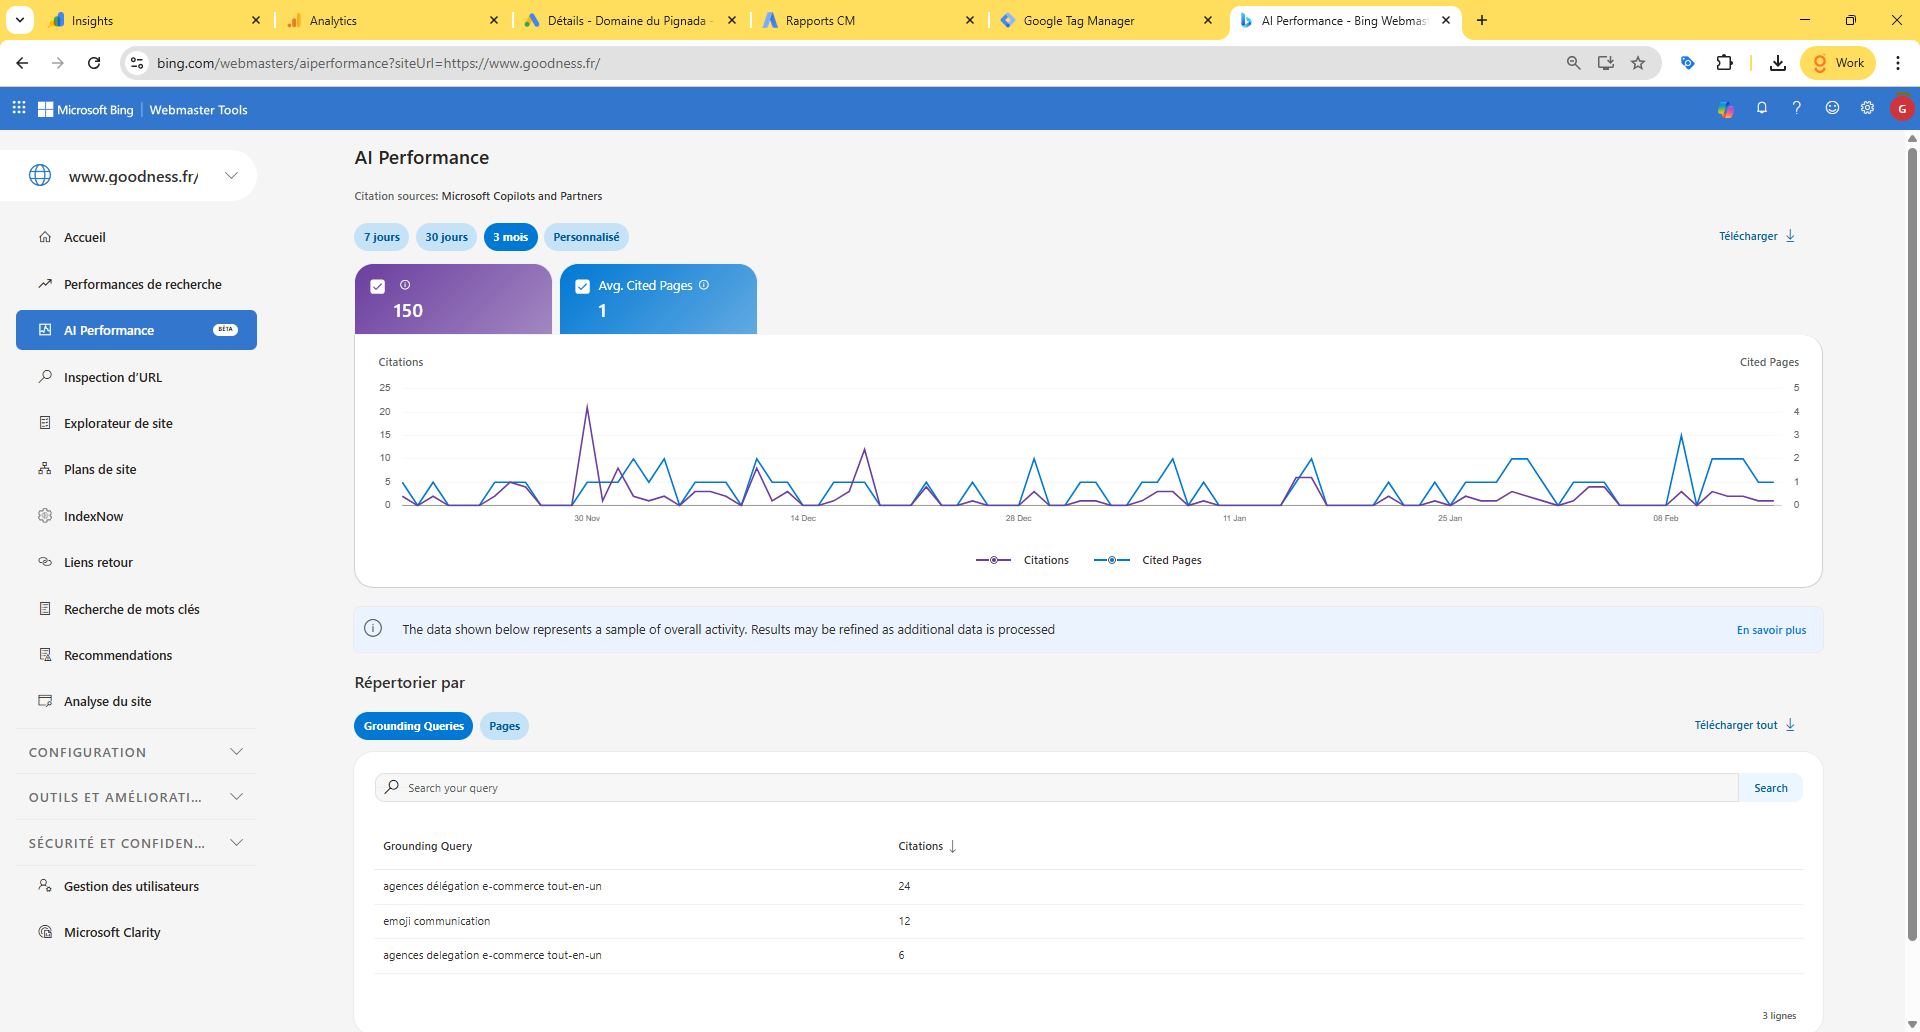Open the Microsoft apps grid launcher
This screenshot has width=1920, height=1032.
pos(19,108)
